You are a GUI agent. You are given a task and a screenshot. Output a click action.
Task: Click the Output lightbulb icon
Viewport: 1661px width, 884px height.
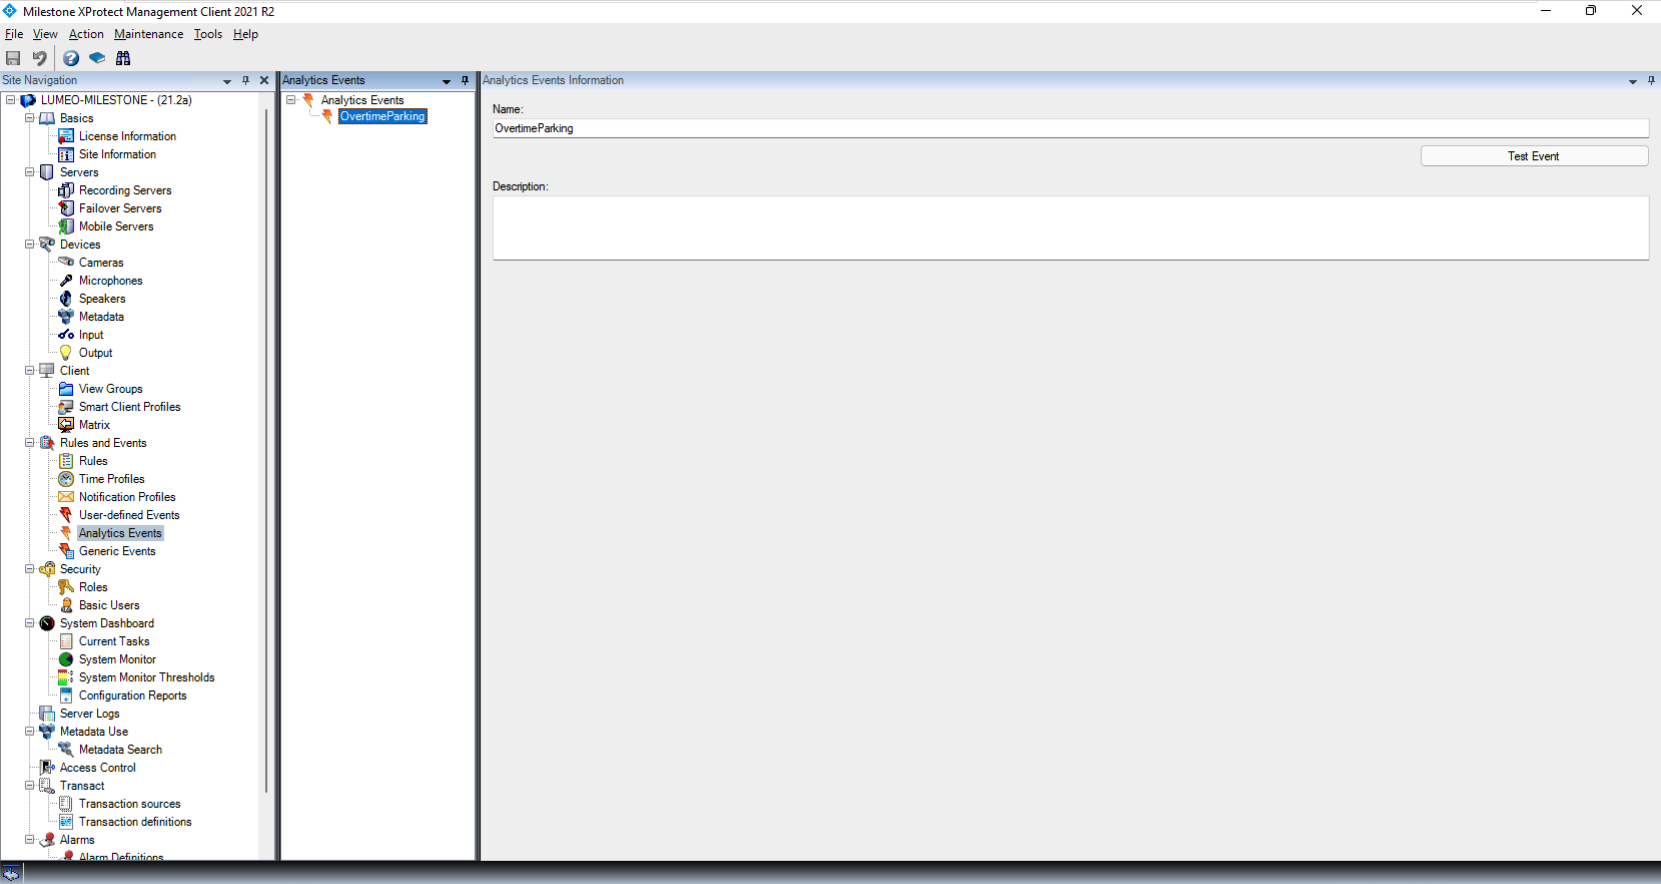(66, 352)
